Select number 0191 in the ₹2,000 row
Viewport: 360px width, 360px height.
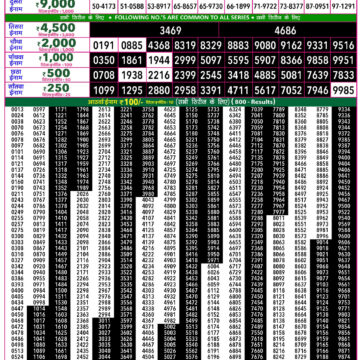pos(103,45)
